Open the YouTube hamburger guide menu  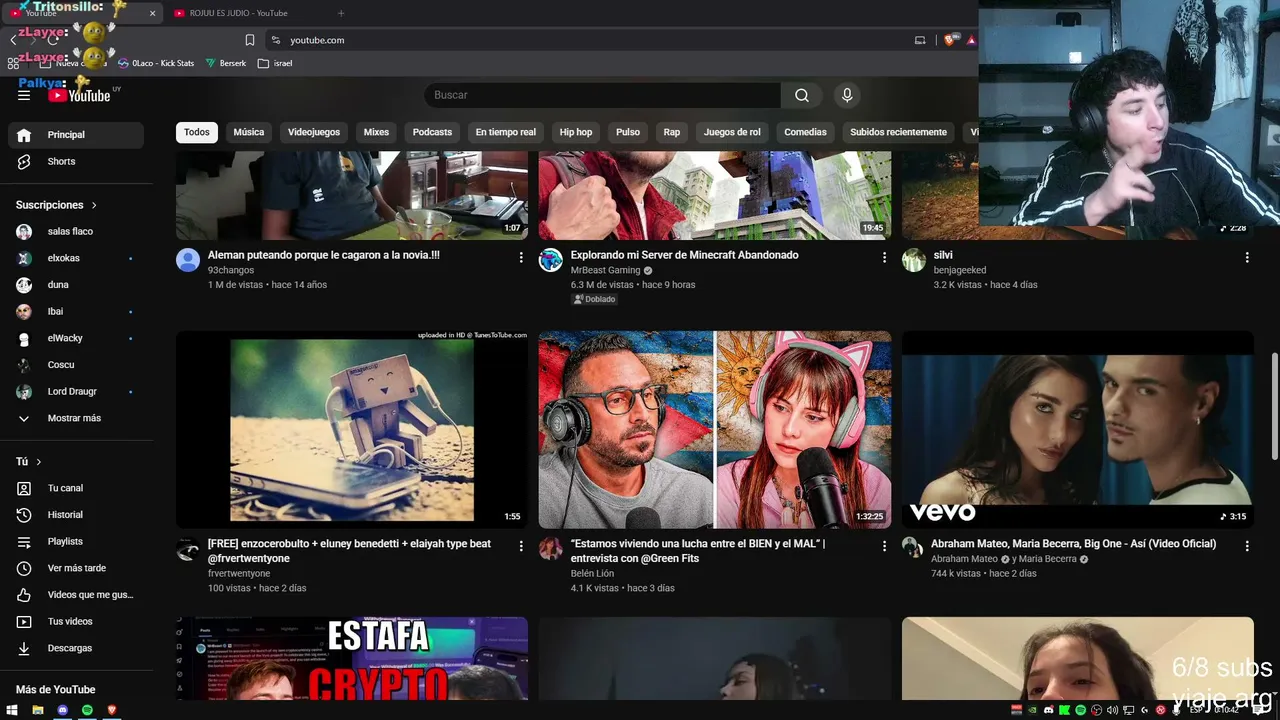pos(24,95)
